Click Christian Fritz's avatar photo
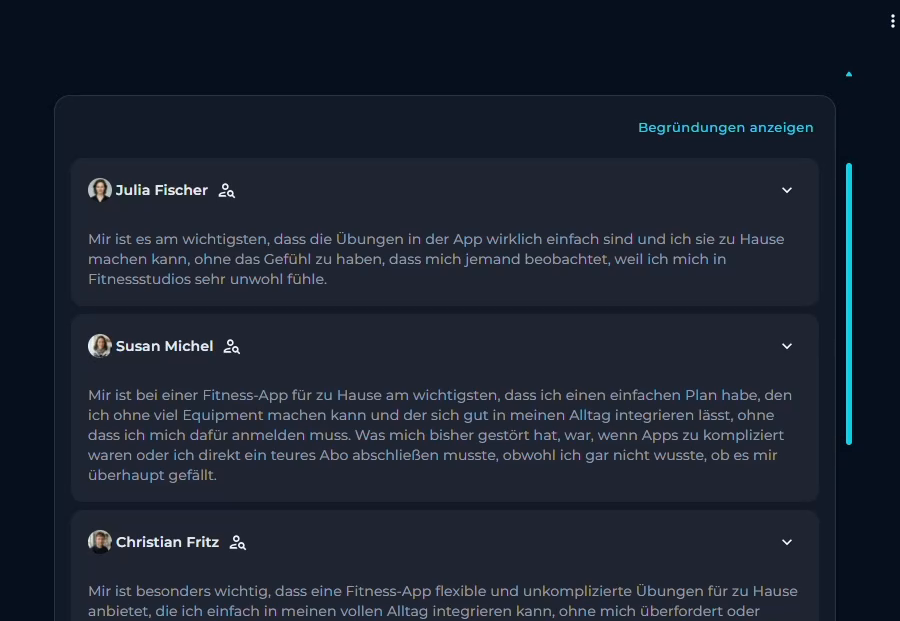The image size is (900, 621). 100,542
